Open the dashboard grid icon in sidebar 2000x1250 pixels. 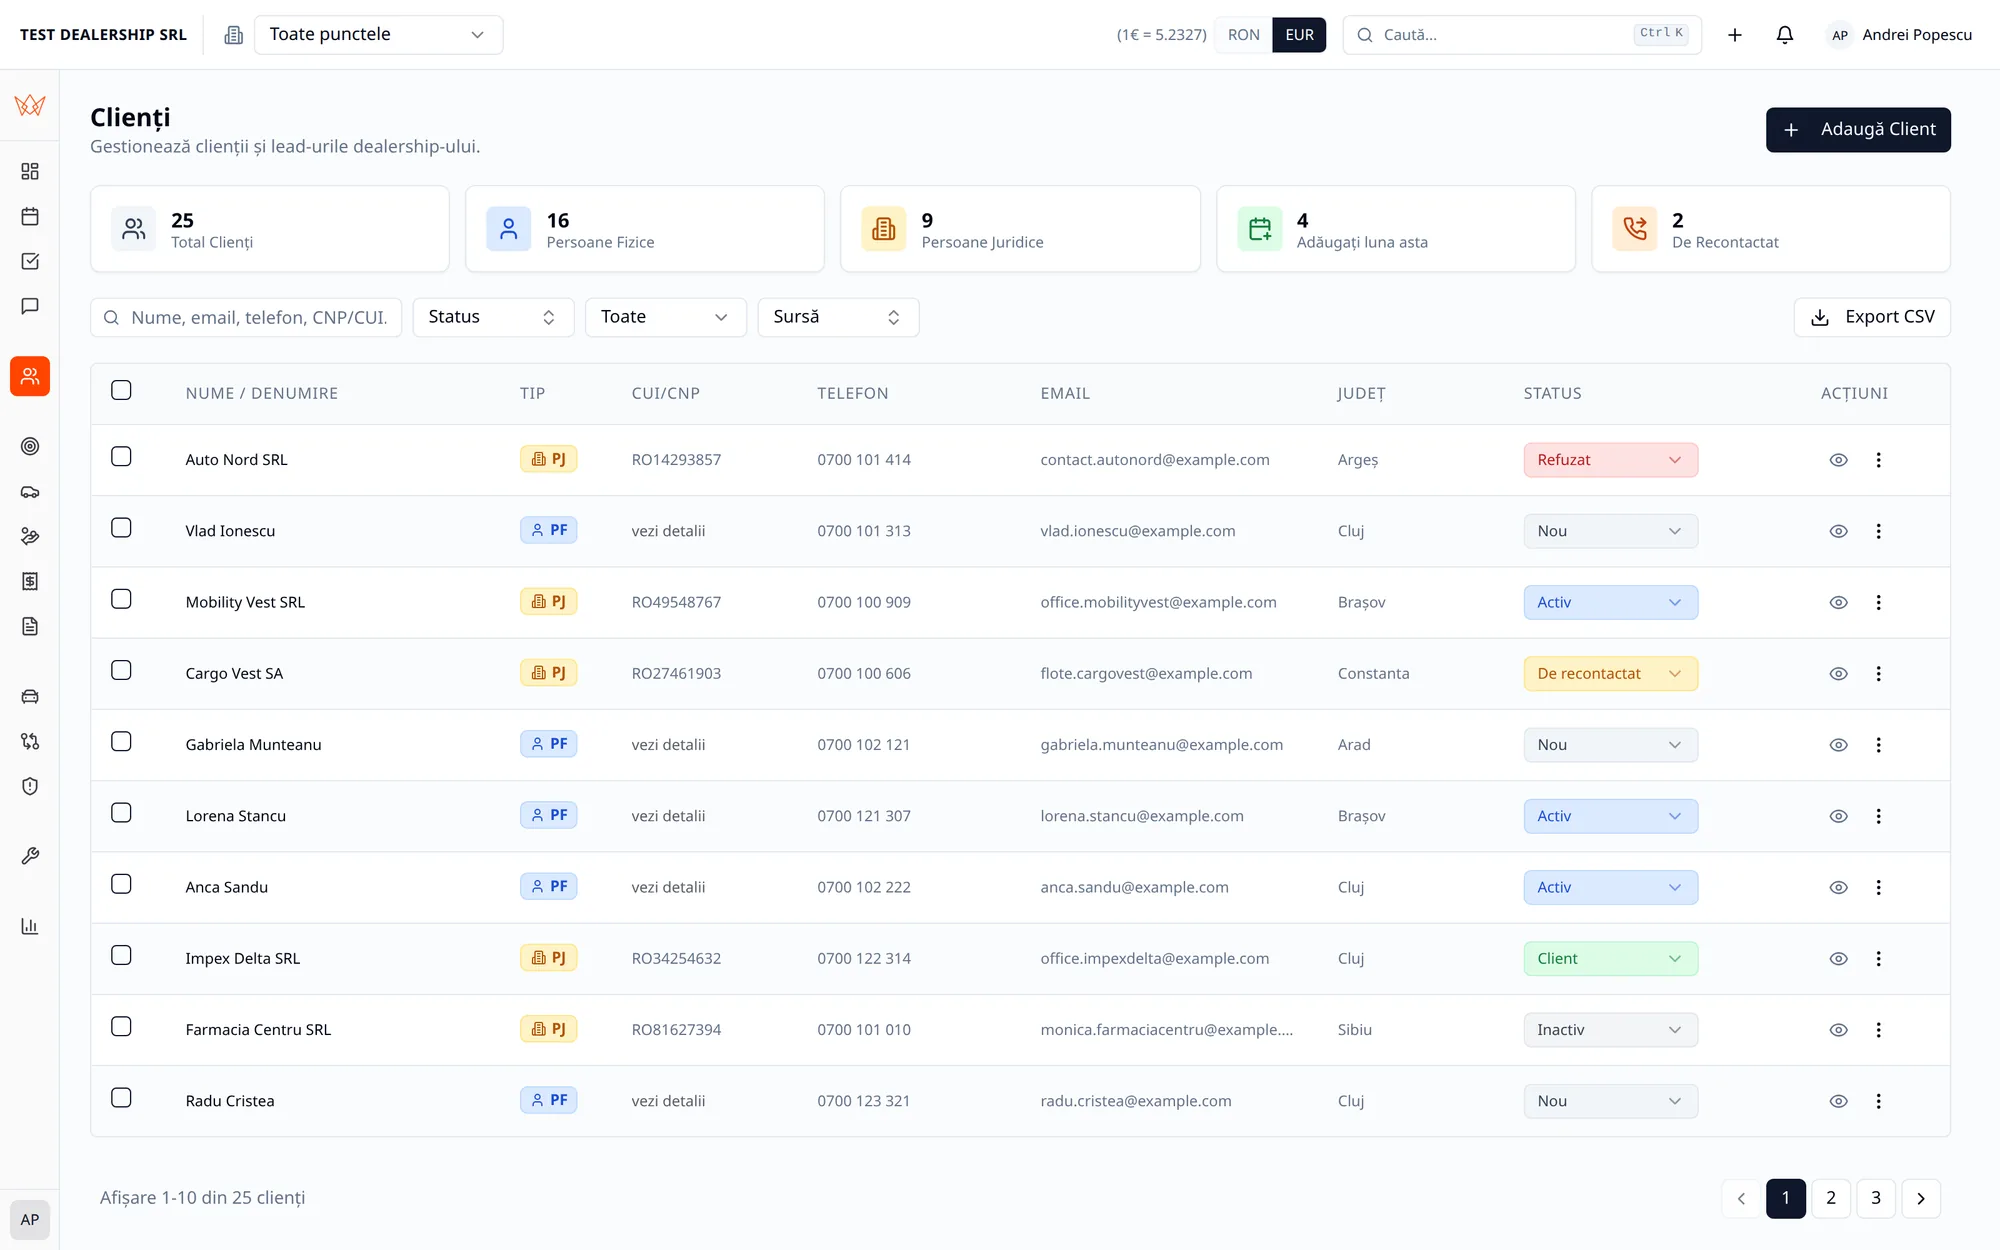point(30,171)
